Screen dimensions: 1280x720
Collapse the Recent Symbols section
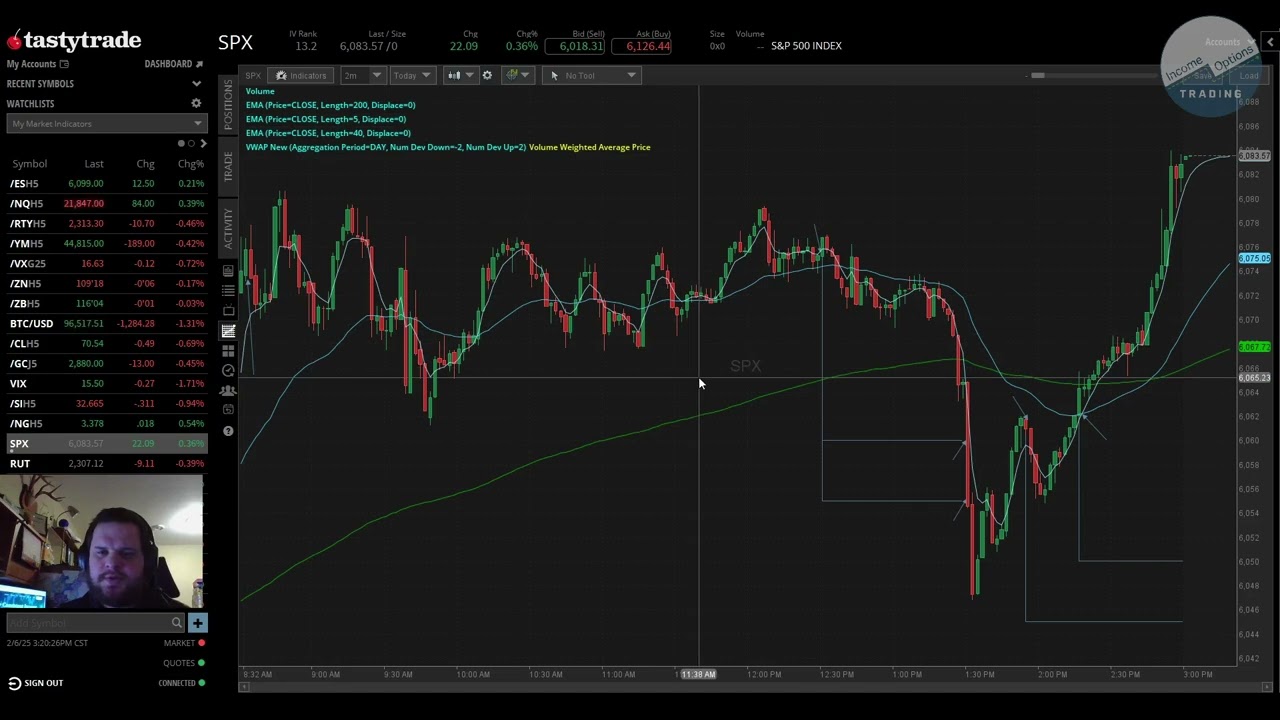(196, 84)
